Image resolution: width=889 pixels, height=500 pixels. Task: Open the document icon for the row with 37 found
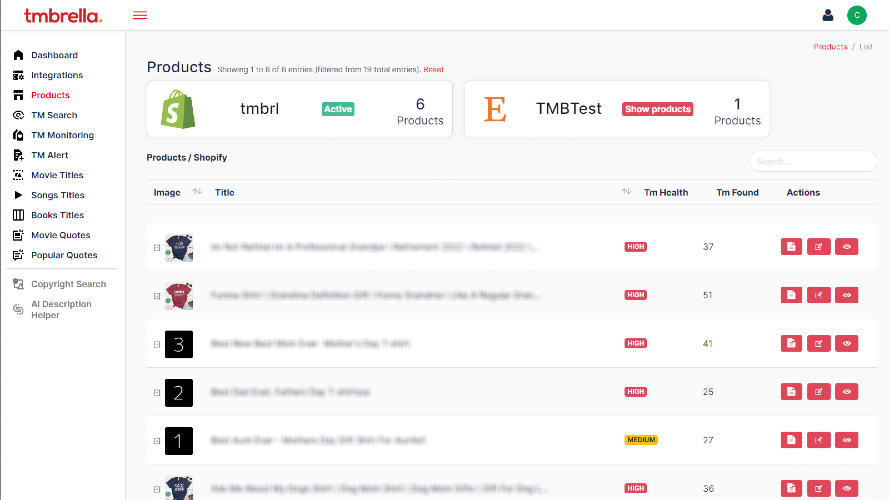pos(791,247)
